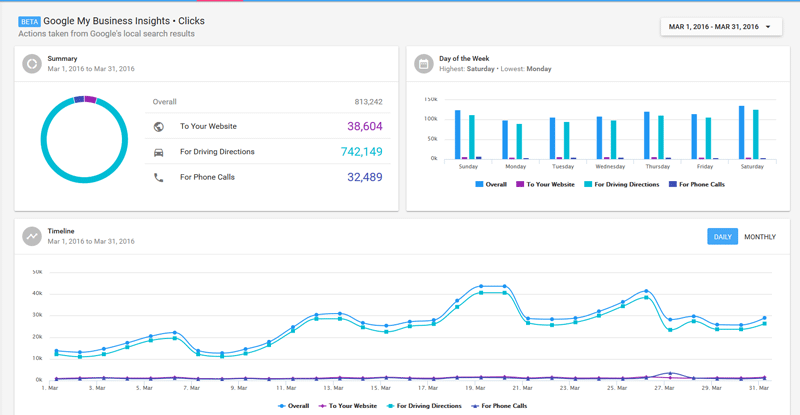Click the Monday Driving Directions bar

pyautogui.click(x=519, y=141)
